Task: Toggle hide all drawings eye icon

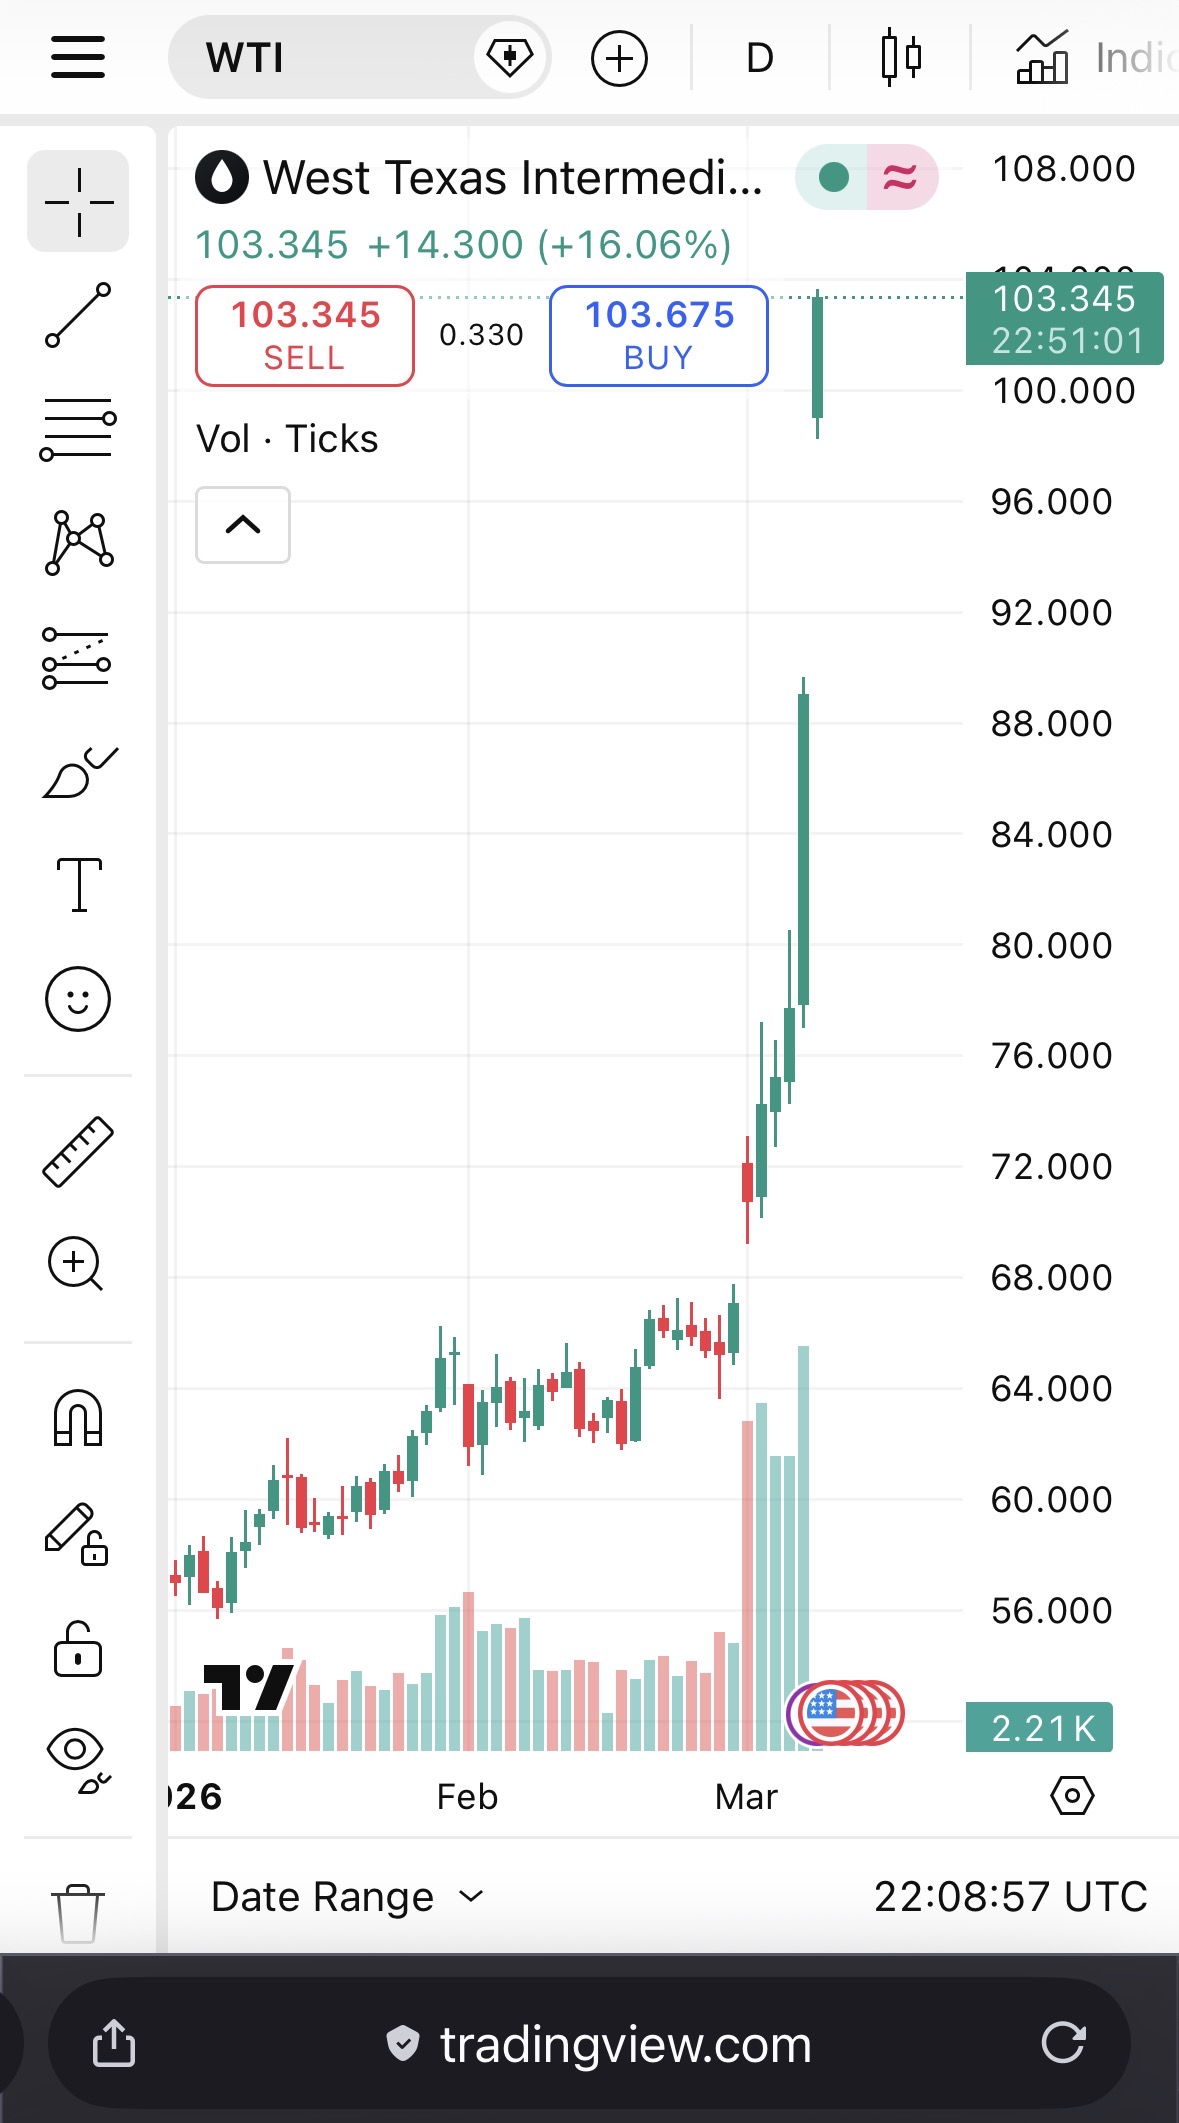Action: click(x=78, y=1760)
